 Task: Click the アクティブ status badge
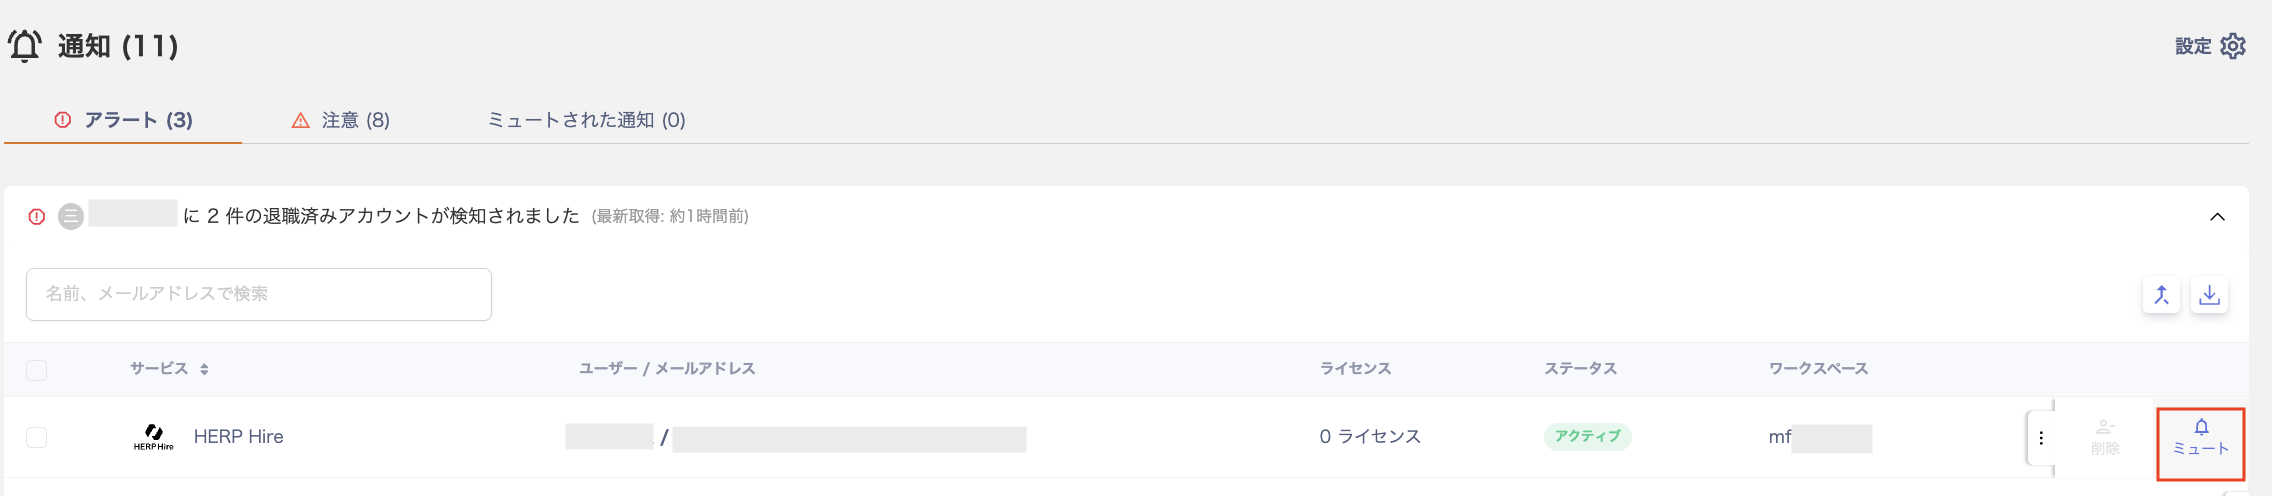1587,436
